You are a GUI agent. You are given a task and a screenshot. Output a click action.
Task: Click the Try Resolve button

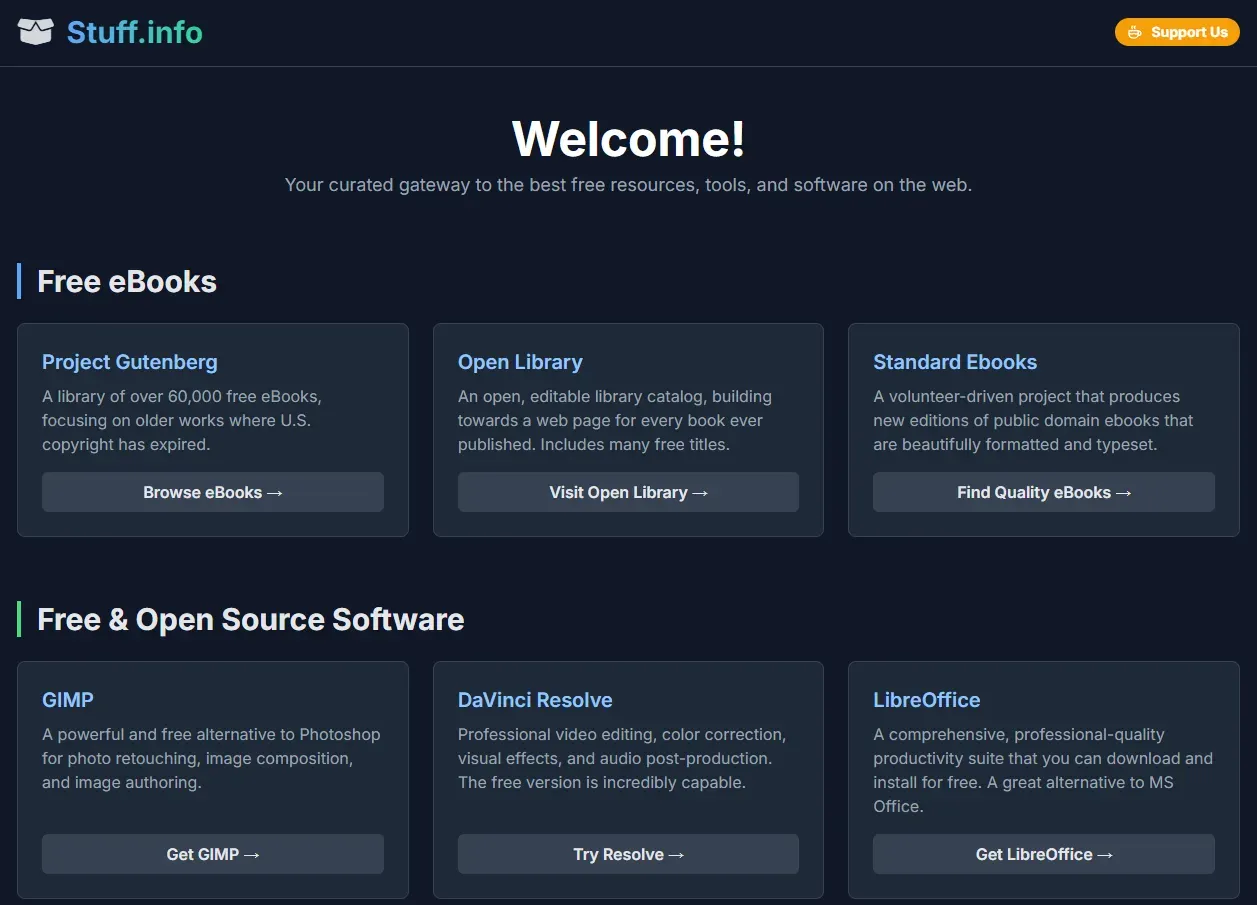coord(628,854)
